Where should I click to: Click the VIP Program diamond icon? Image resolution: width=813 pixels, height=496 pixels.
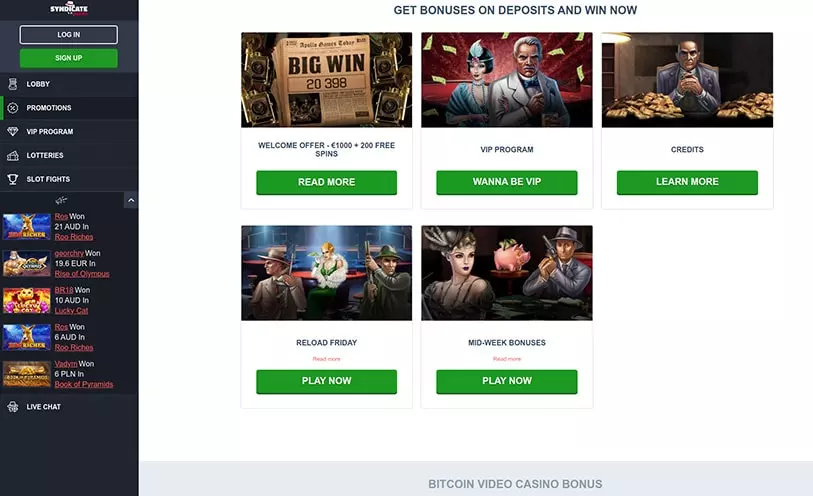pyautogui.click(x=13, y=132)
